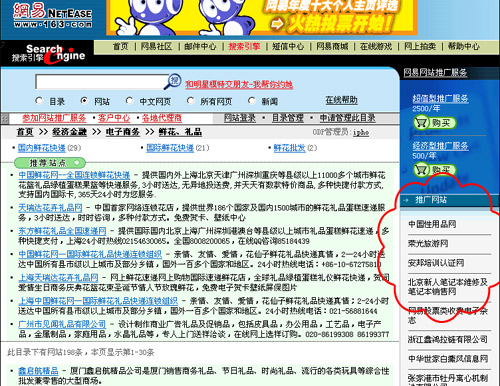500x386 pixels.
Task: Open the 中国性用品网 promoted site
Action: tap(432, 224)
